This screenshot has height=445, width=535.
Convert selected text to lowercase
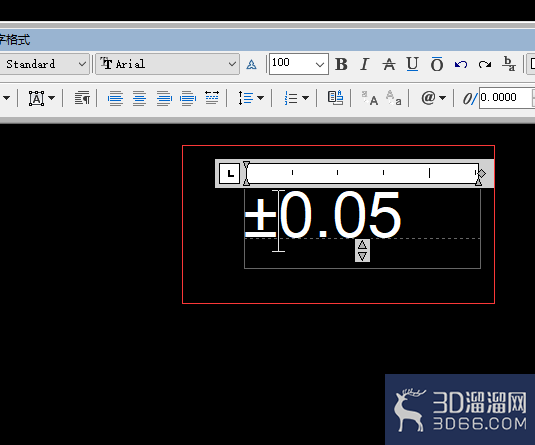coord(393,98)
